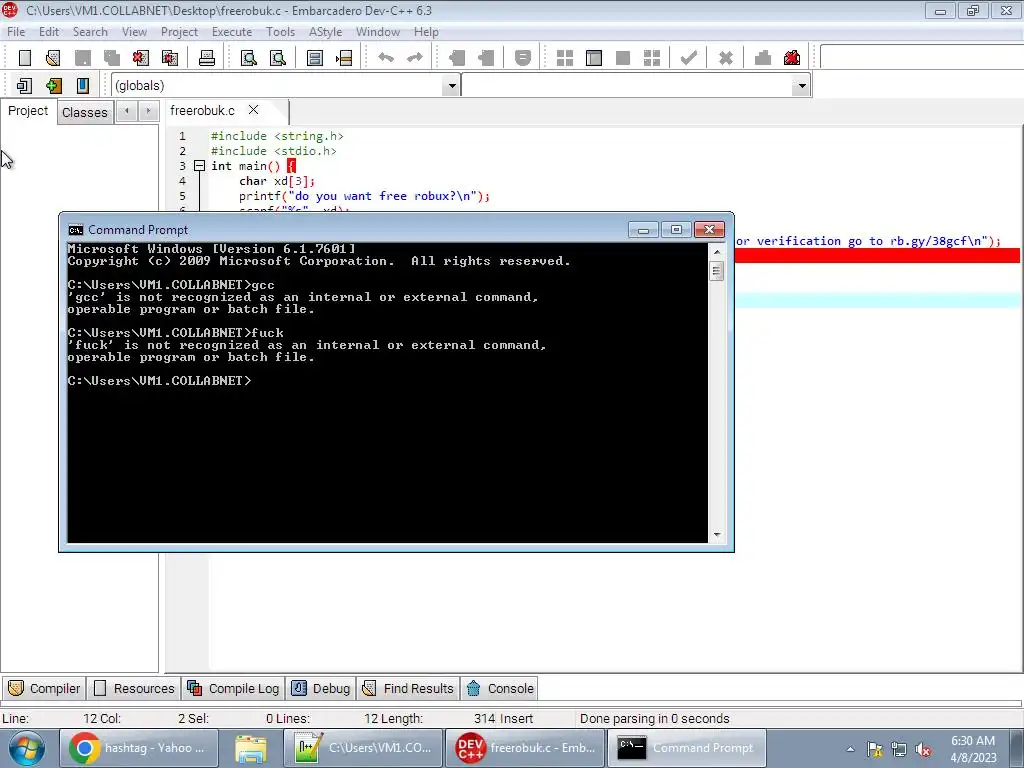Image resolution: width=1024 pixels, height=768 pixels.
Task: Open the Execute menu
Action: [x=232, y=32]
